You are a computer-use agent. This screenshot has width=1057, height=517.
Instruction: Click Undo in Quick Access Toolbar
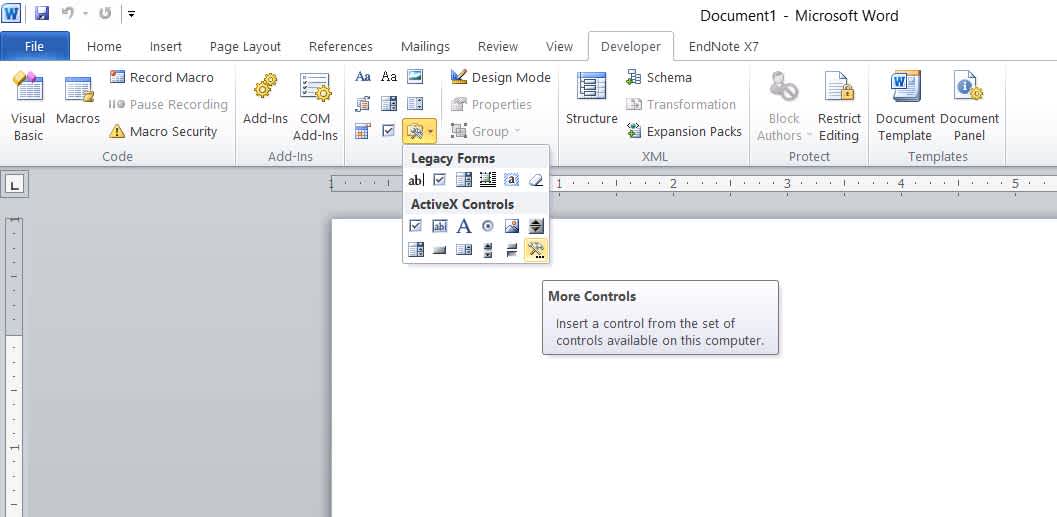67,13
